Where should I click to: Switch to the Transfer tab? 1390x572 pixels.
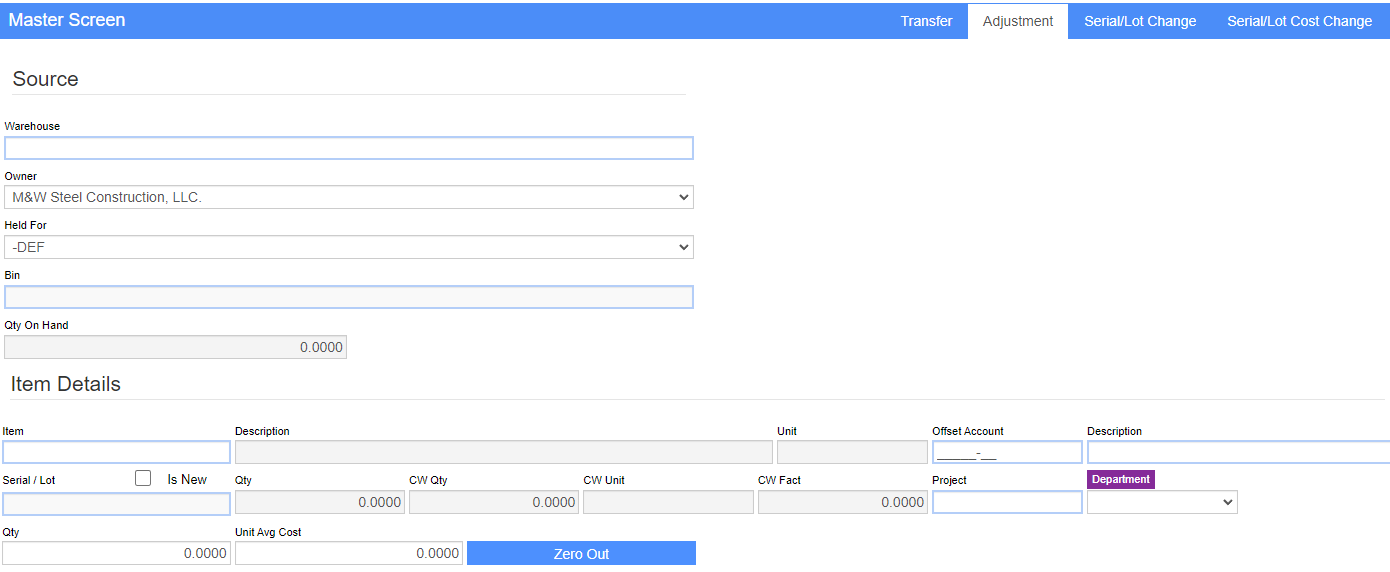point(926,21)
